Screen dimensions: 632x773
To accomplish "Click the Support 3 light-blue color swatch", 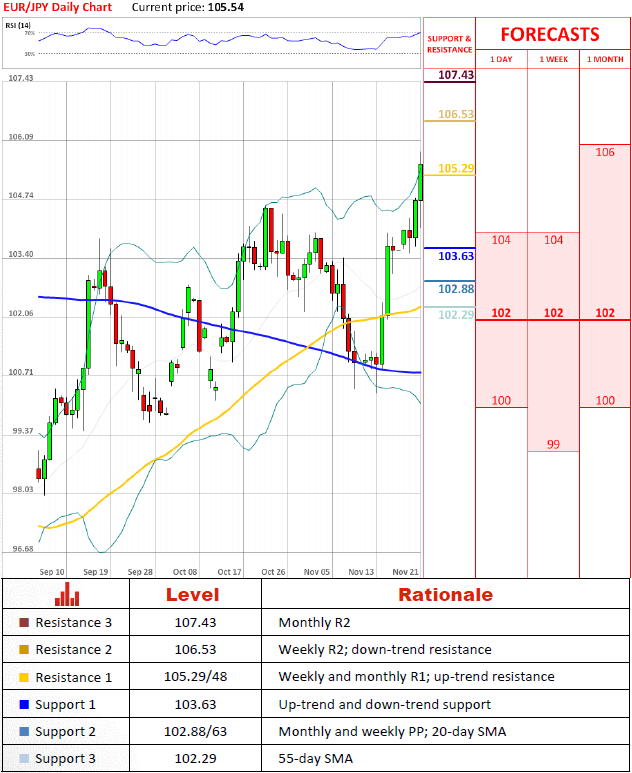I will 24,759.
